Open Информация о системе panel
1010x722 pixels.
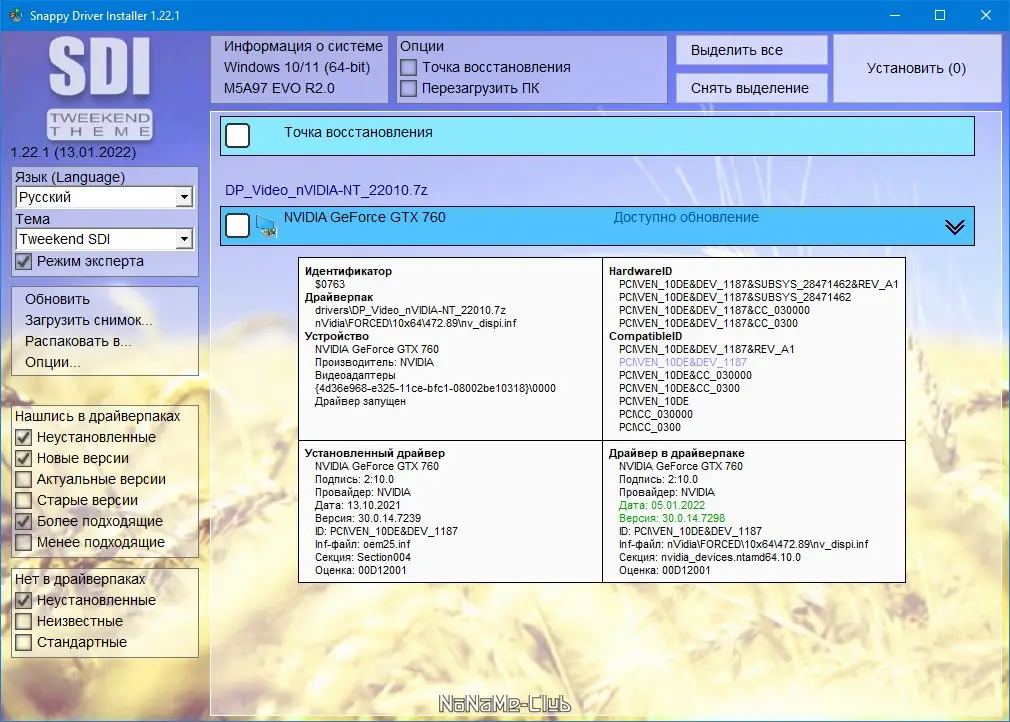coord(300,68)
